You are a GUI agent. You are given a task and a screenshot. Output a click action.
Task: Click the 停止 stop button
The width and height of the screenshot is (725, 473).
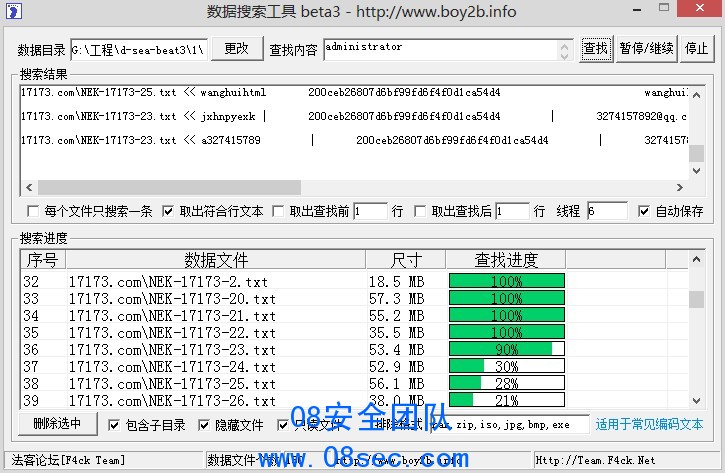tap(697, 48)
